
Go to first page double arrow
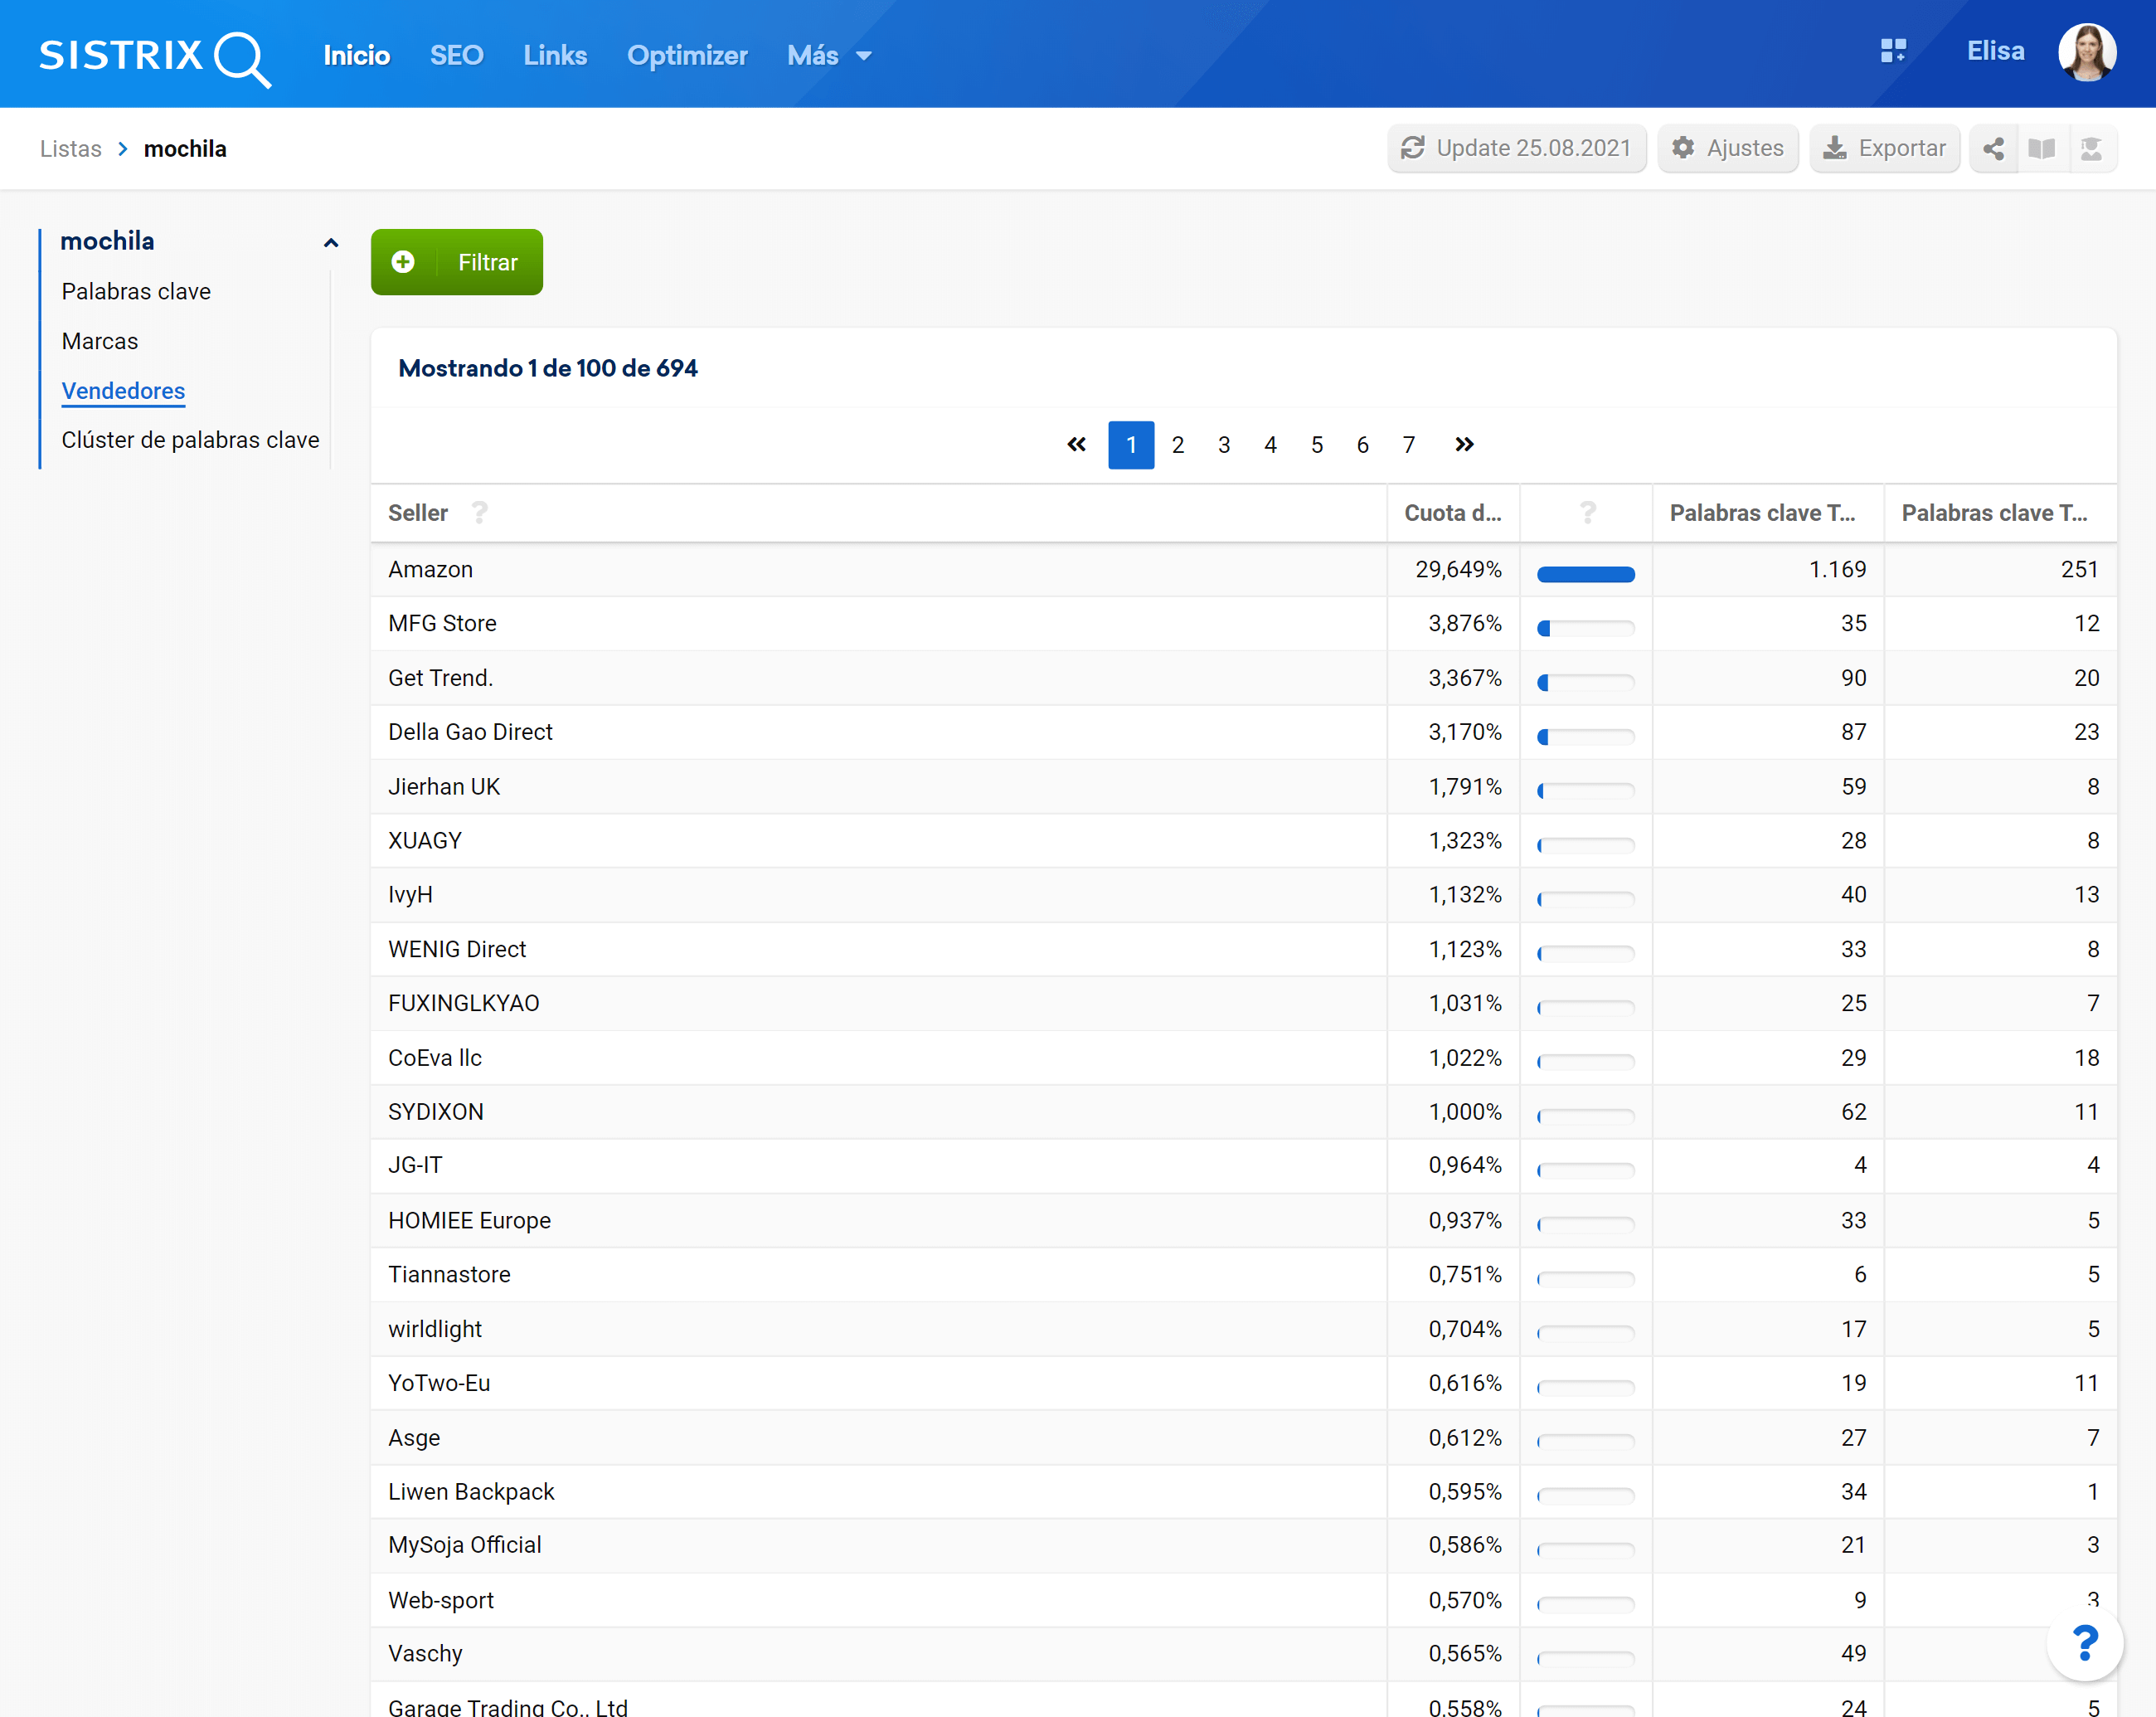(x=1076, y=445)
